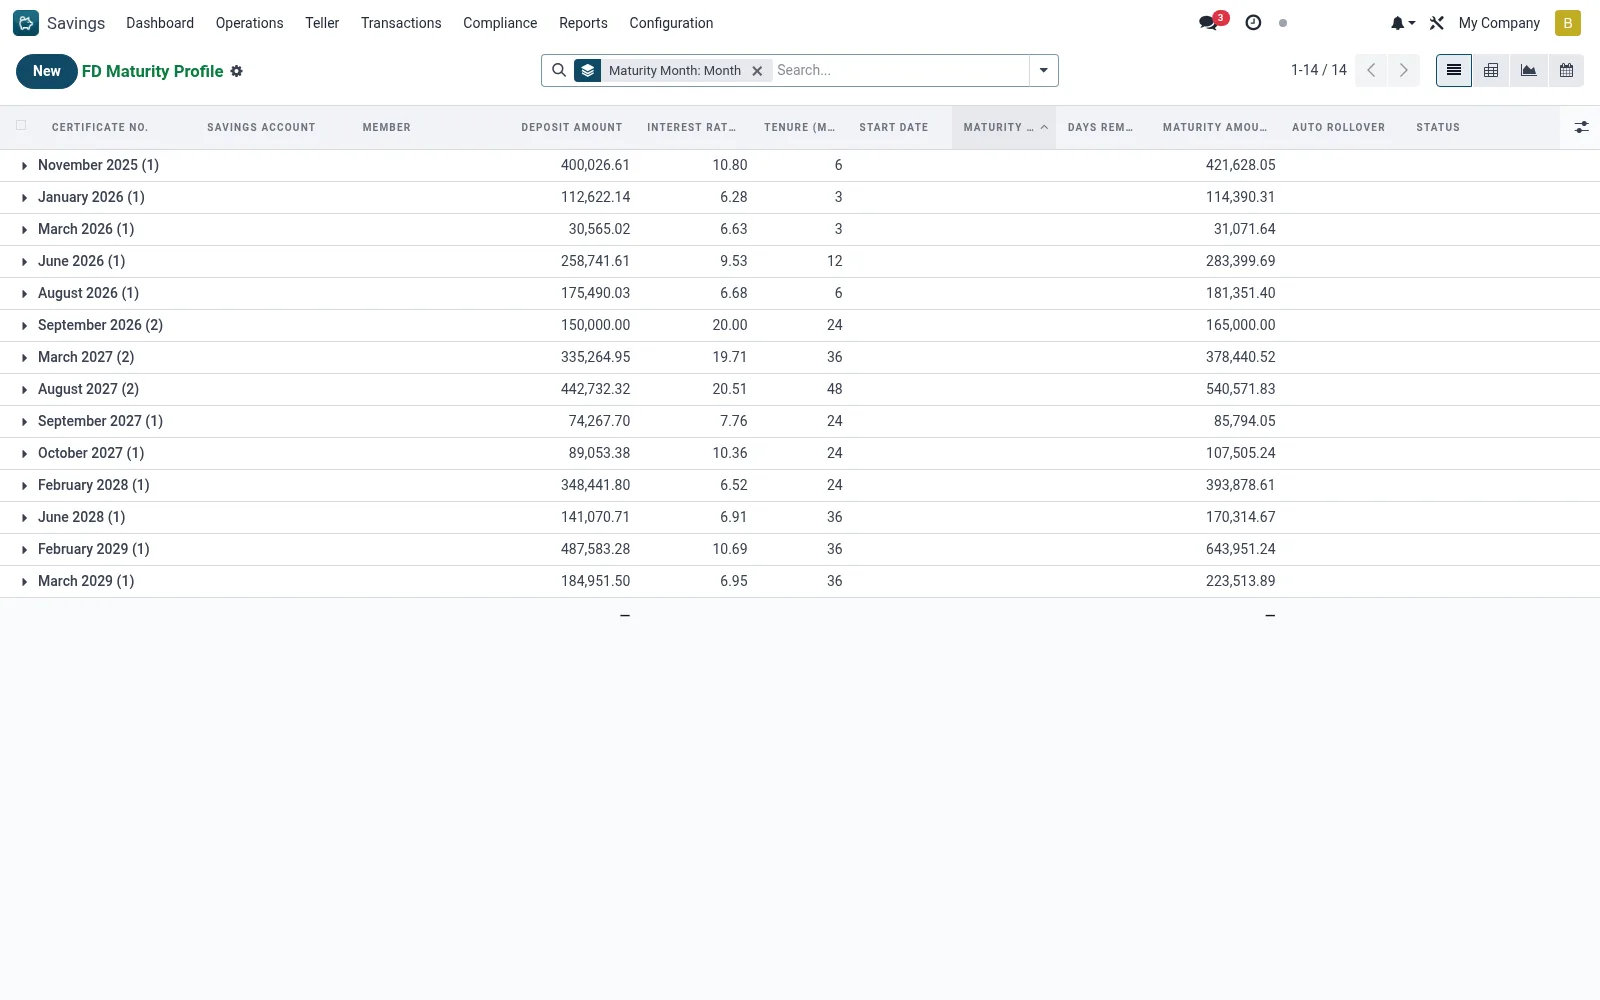Switch to pivot view
Viewport: 1600px width, 1000px height.
pyautogui.click(x=1491, y=70)
